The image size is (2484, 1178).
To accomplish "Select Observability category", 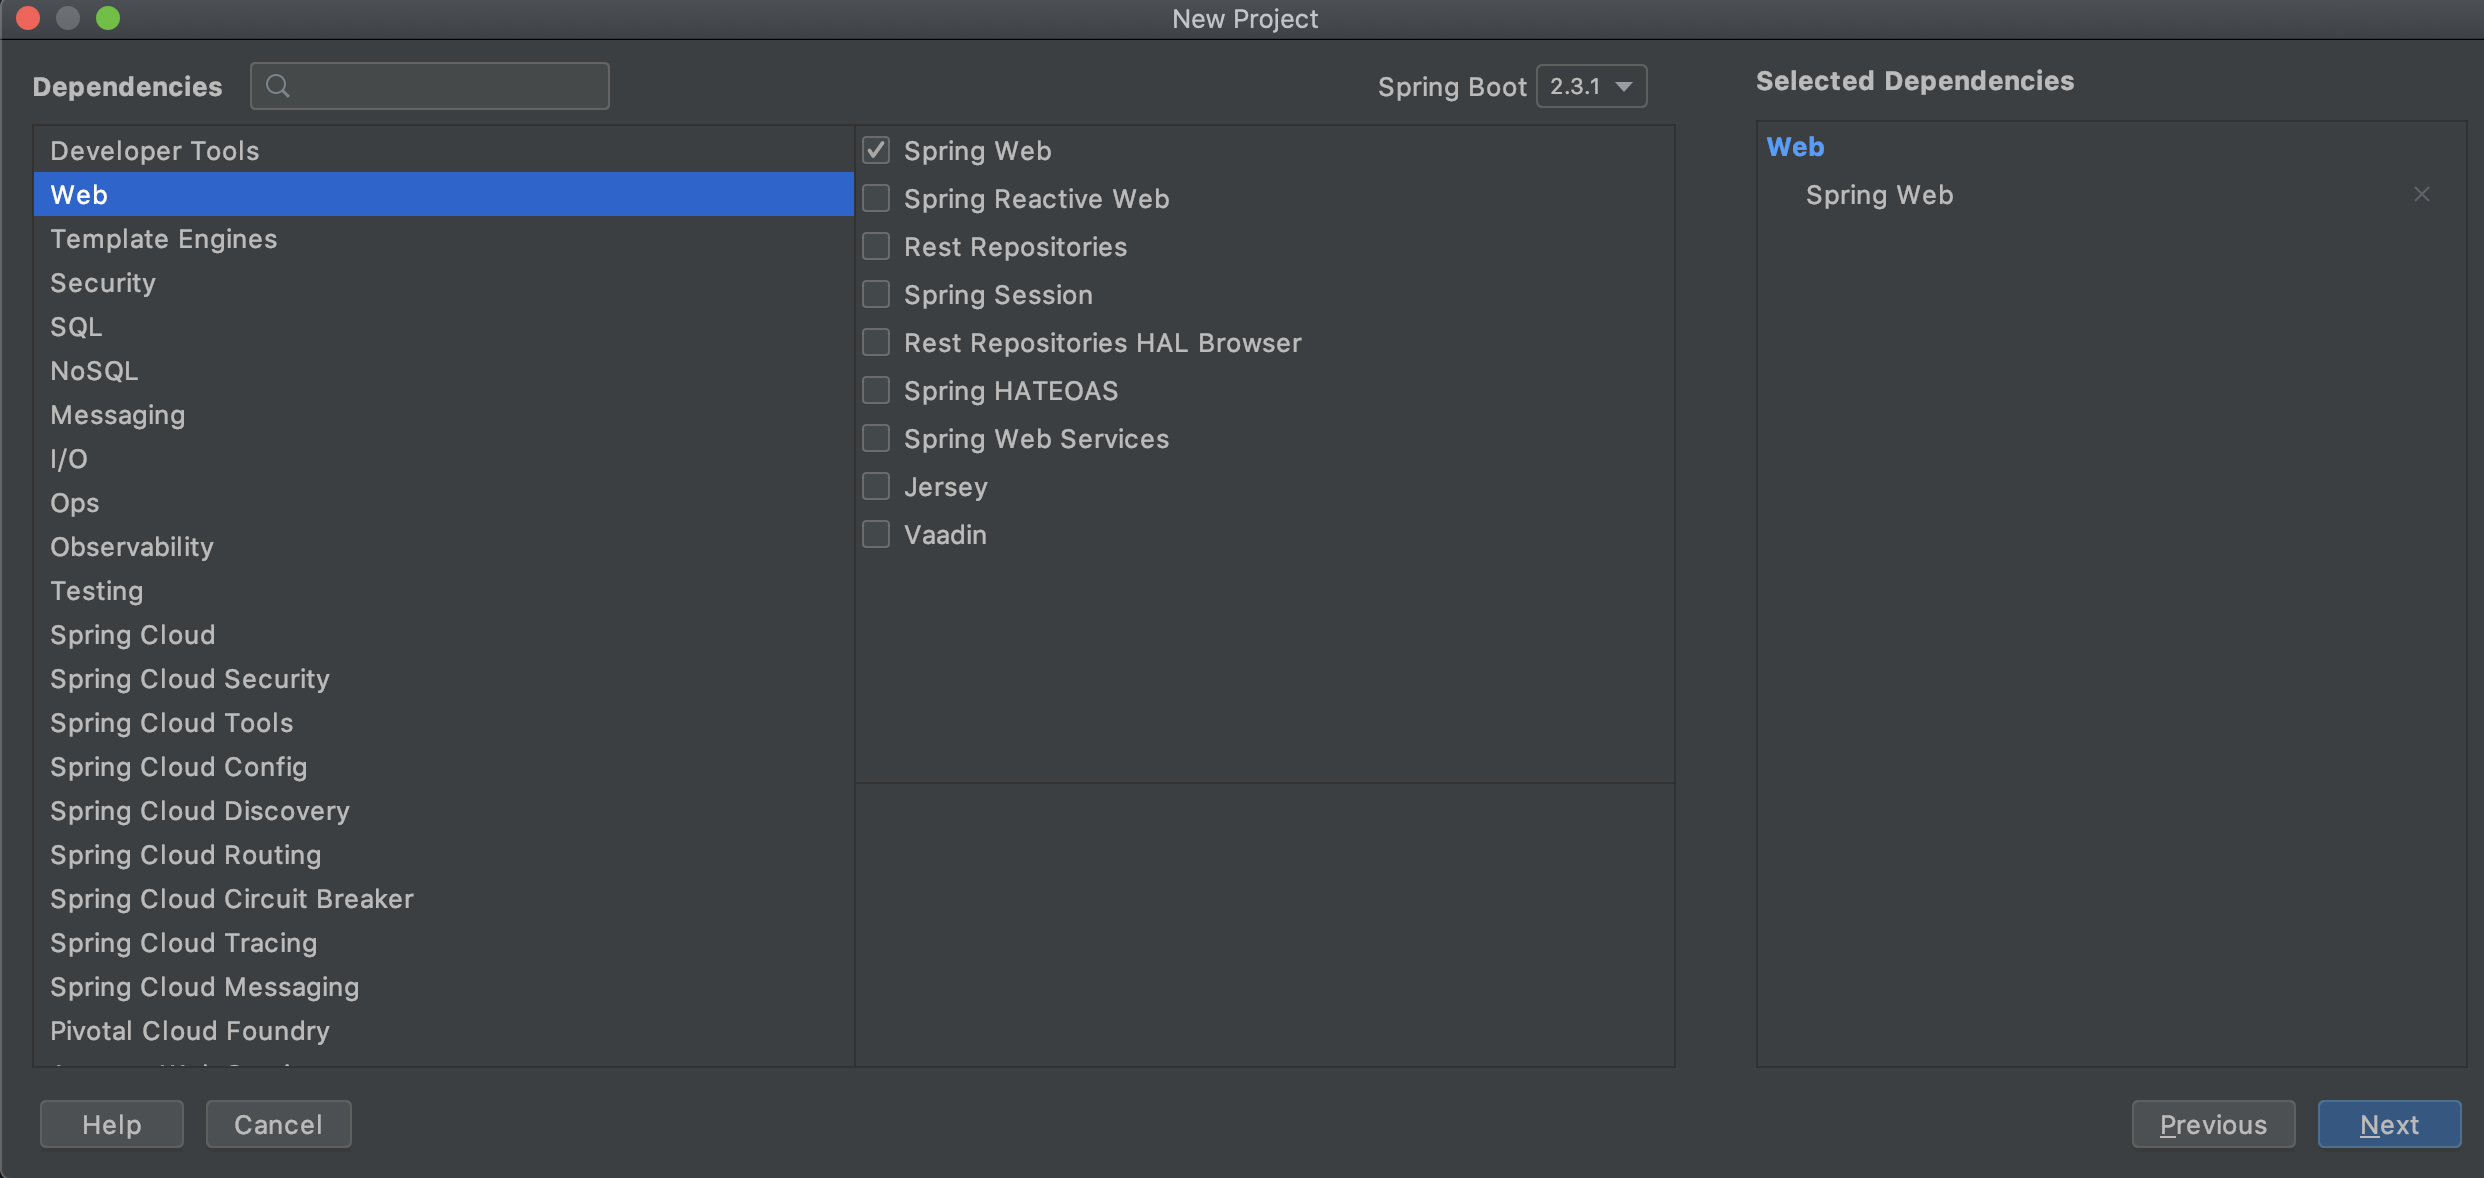I will pyautogui.click(x=444, y=546).
